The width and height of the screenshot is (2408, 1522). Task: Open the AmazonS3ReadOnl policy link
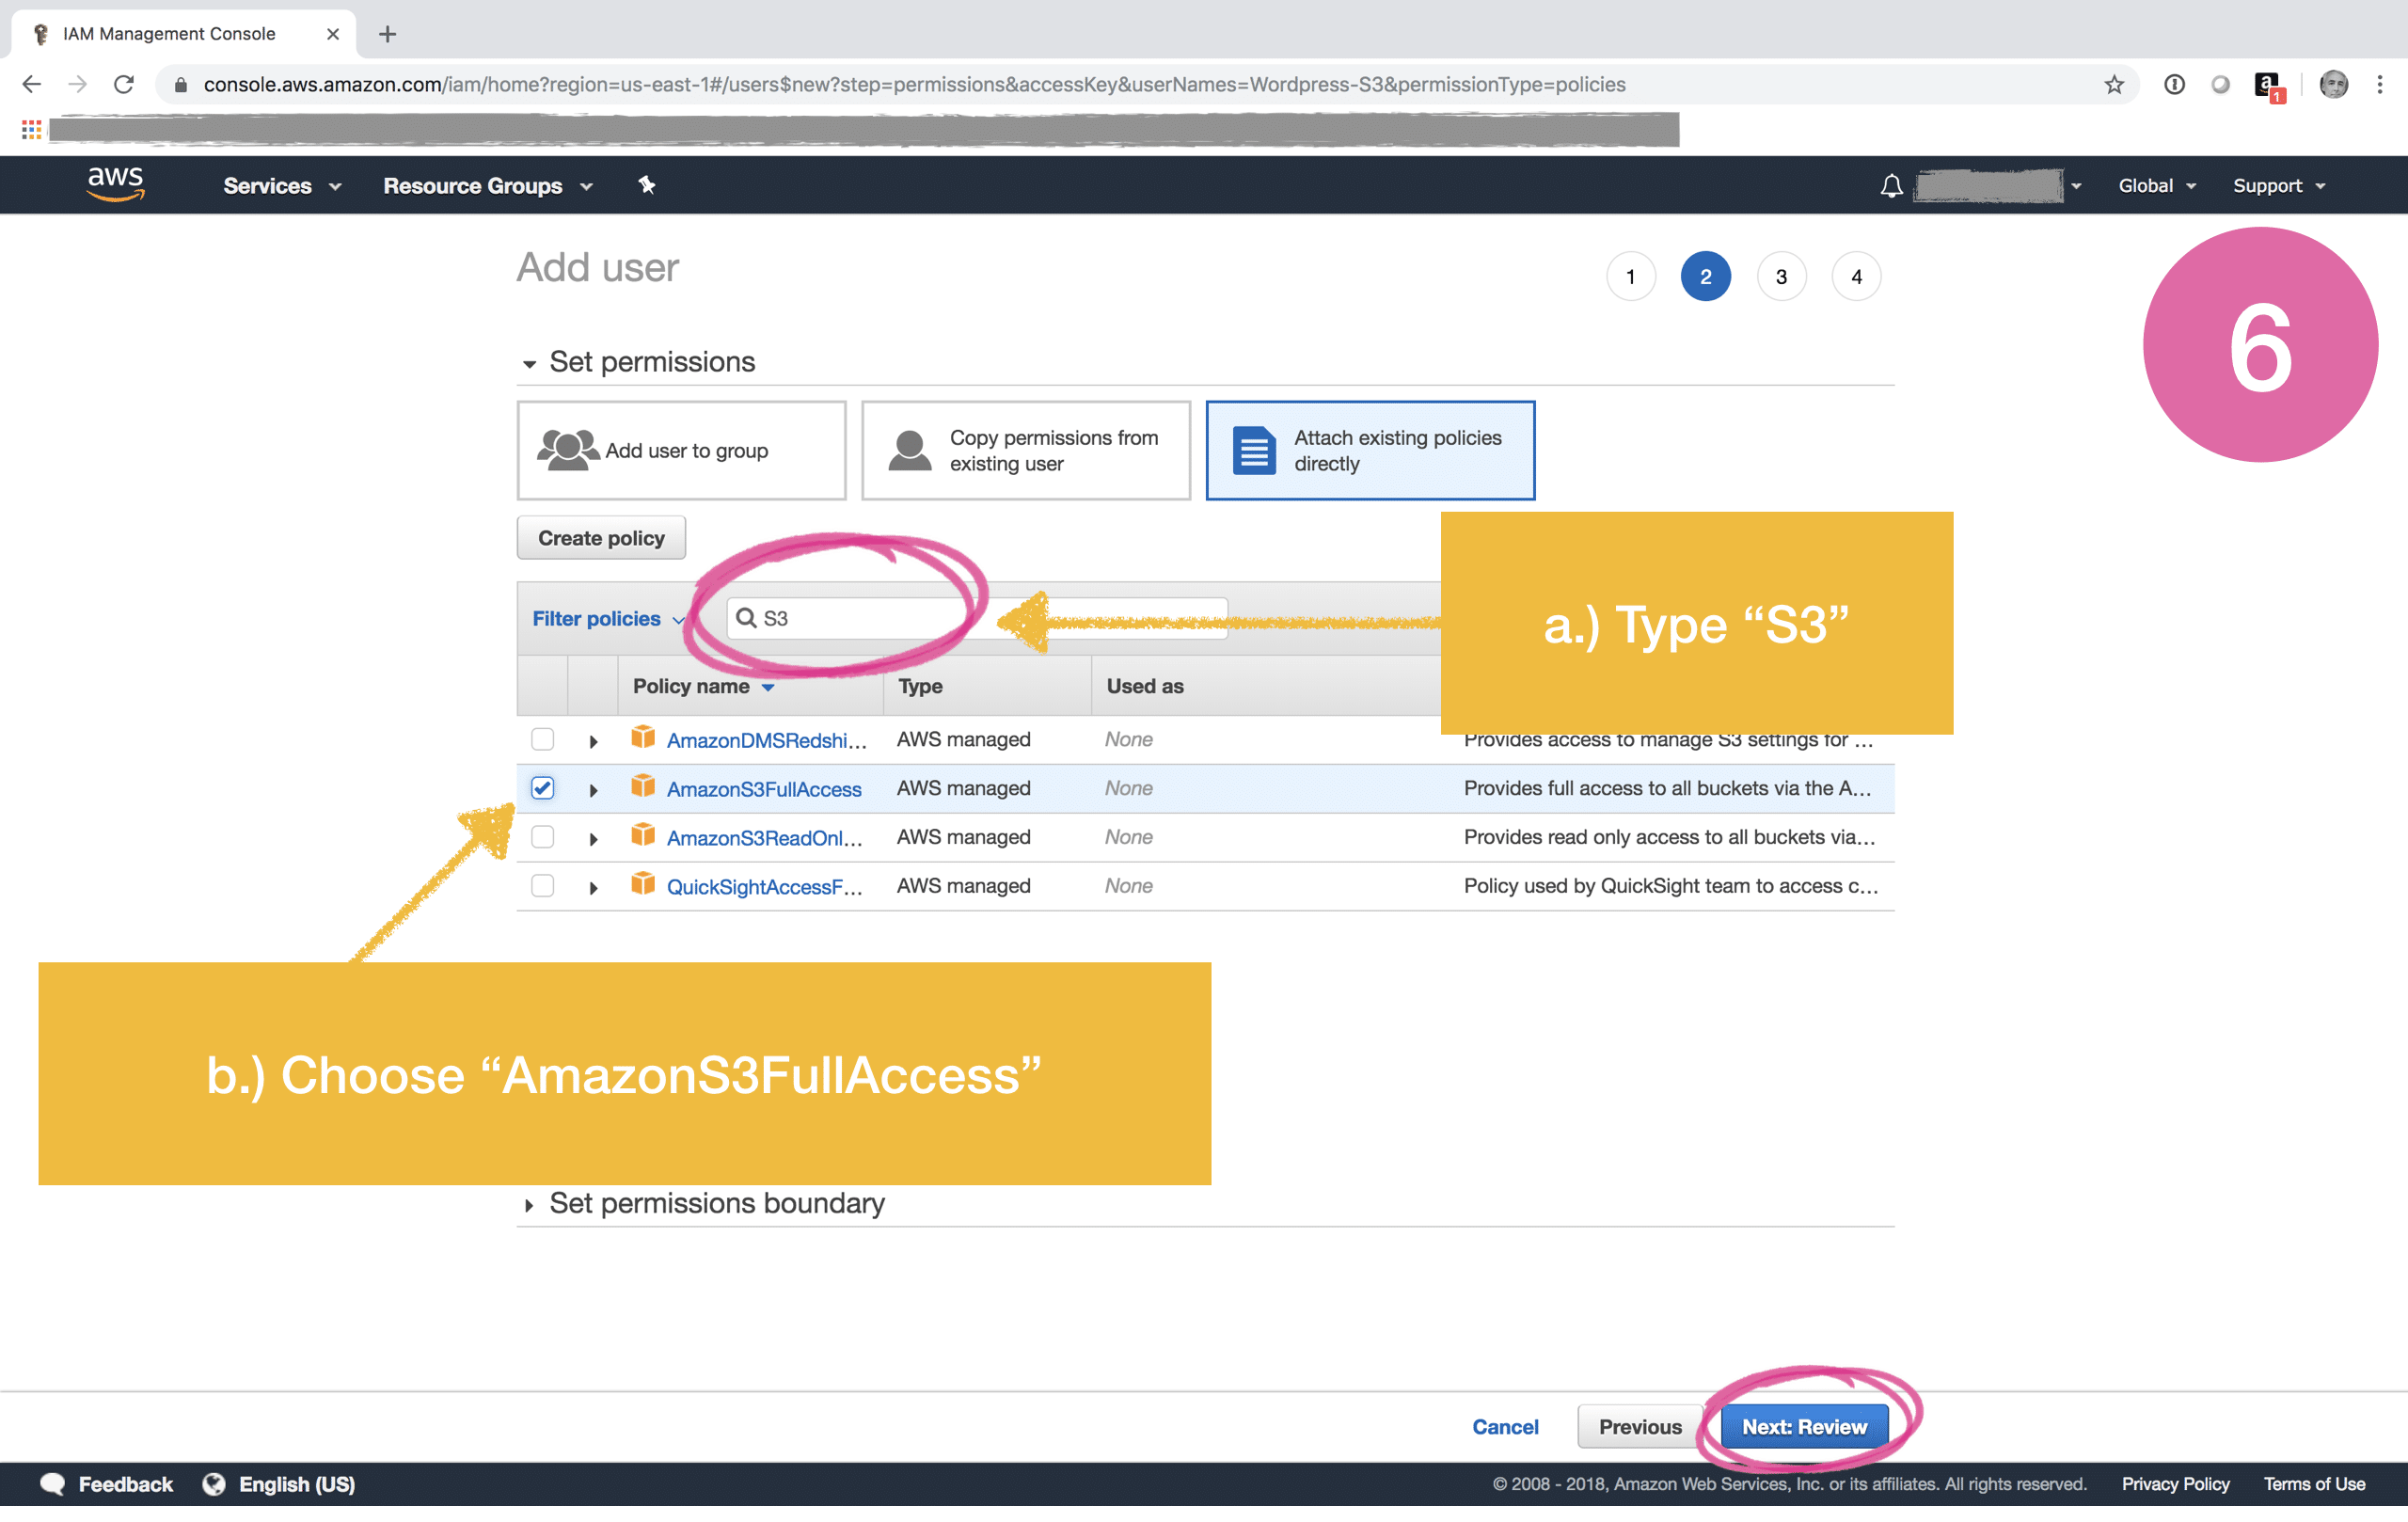tap(764, 838)
